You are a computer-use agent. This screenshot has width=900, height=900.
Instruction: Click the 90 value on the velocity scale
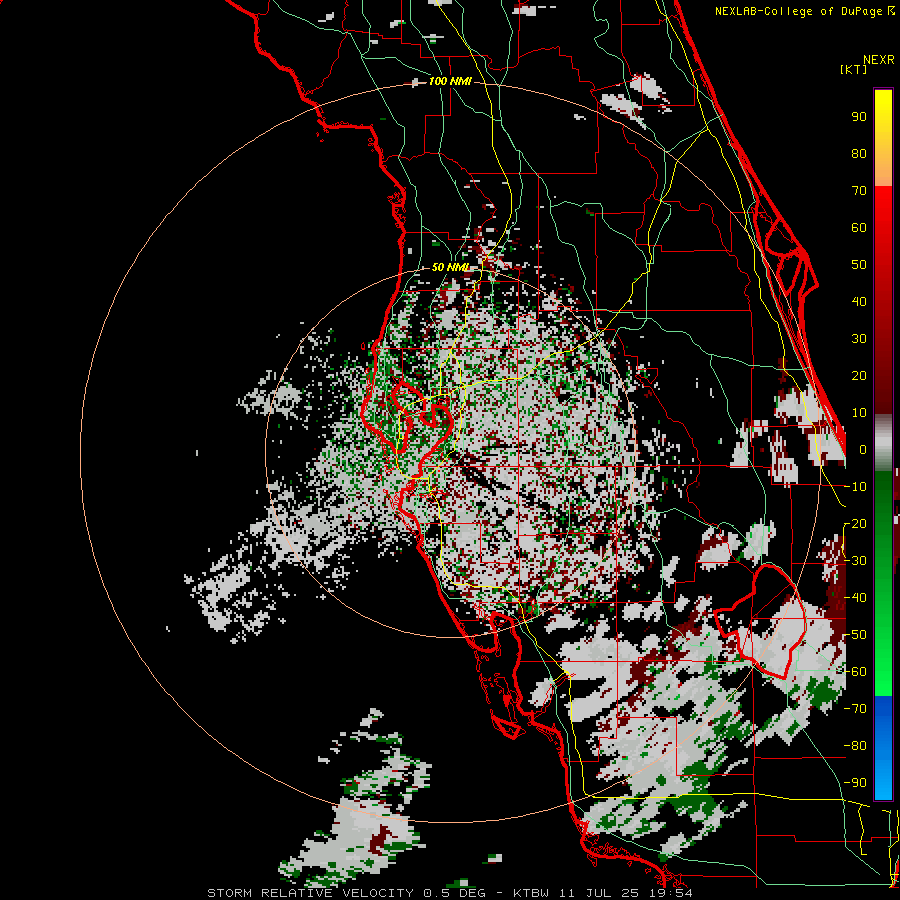859,117
